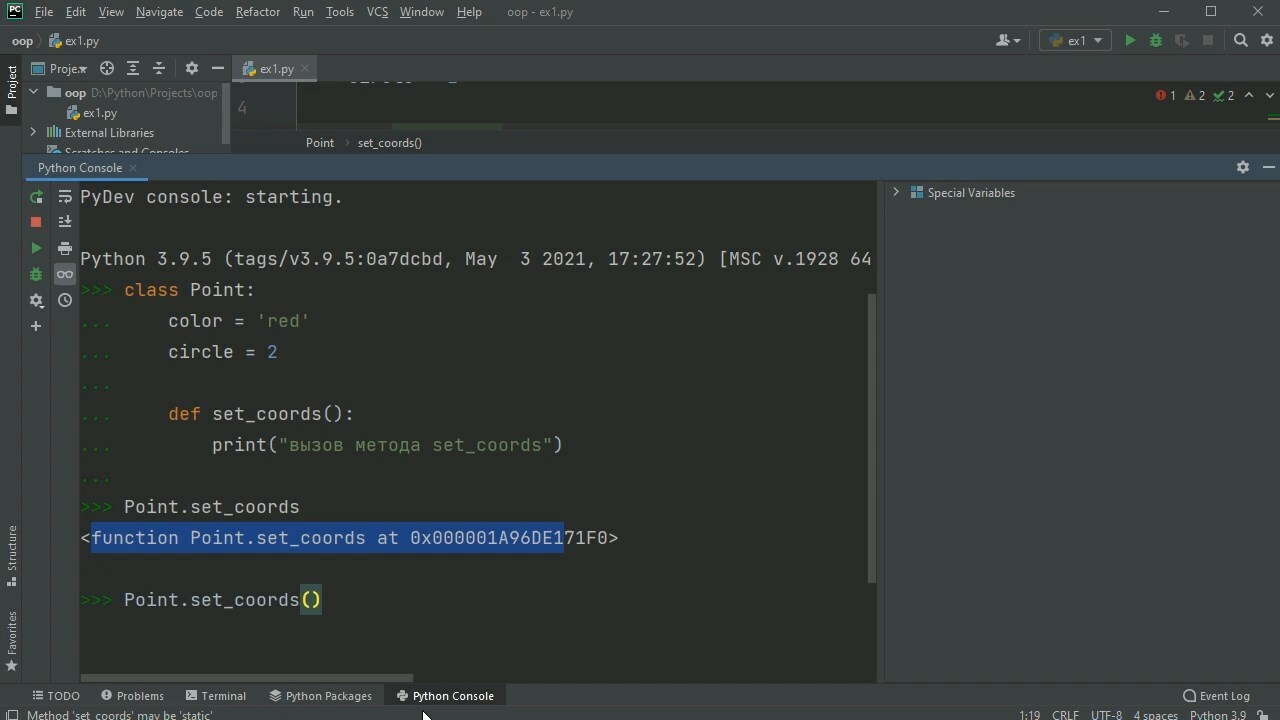Open Terminal tool window

point(215,696)
